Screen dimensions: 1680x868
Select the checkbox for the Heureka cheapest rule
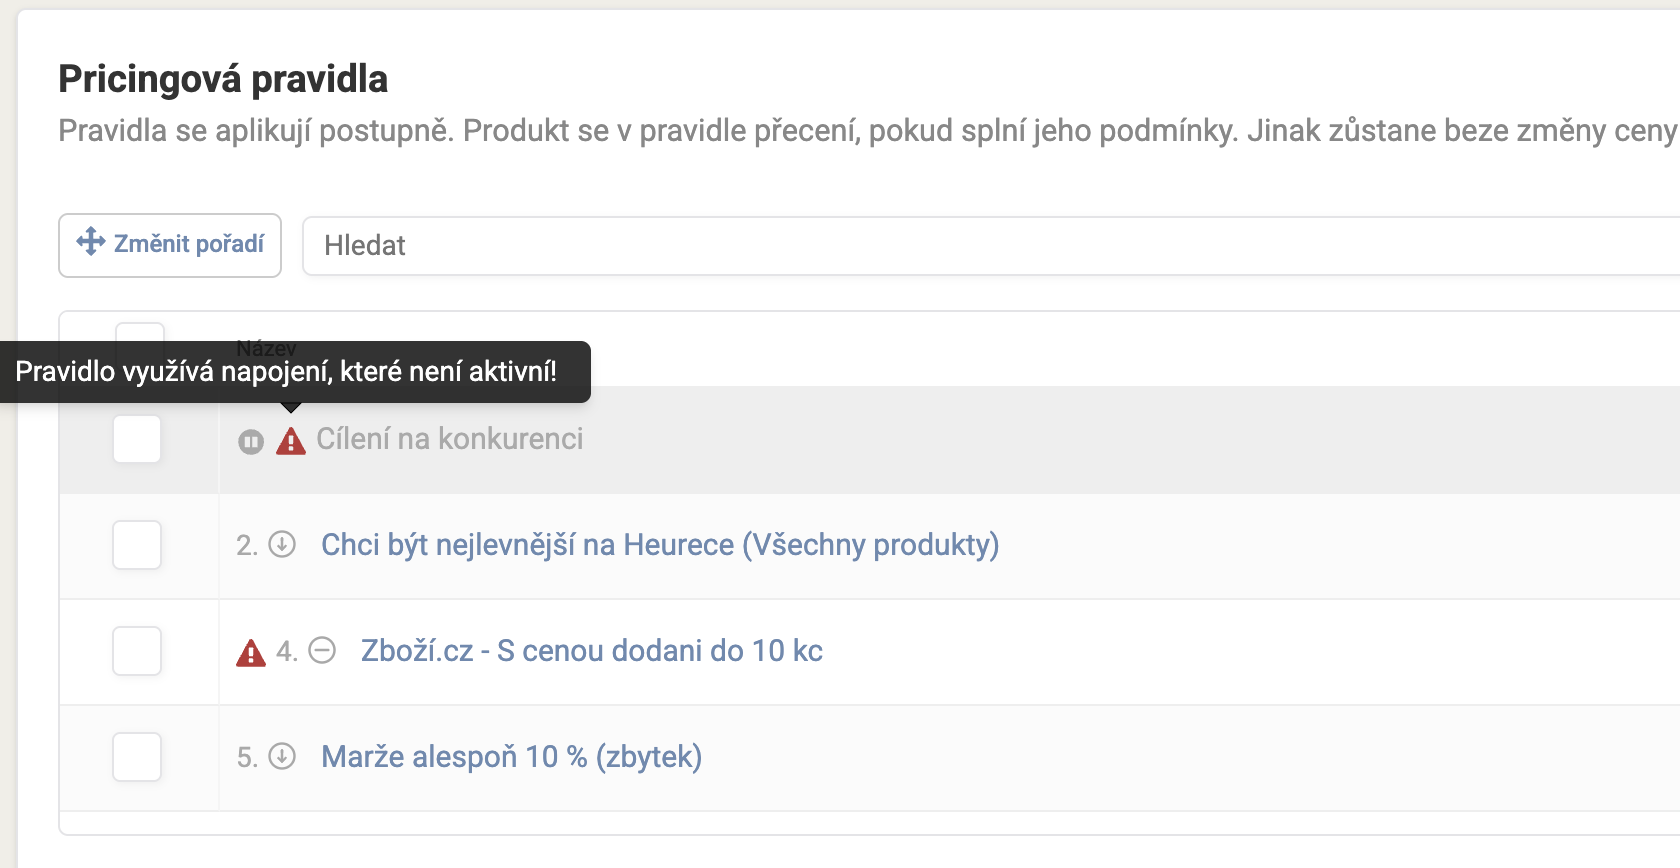[x=137, y=545]
